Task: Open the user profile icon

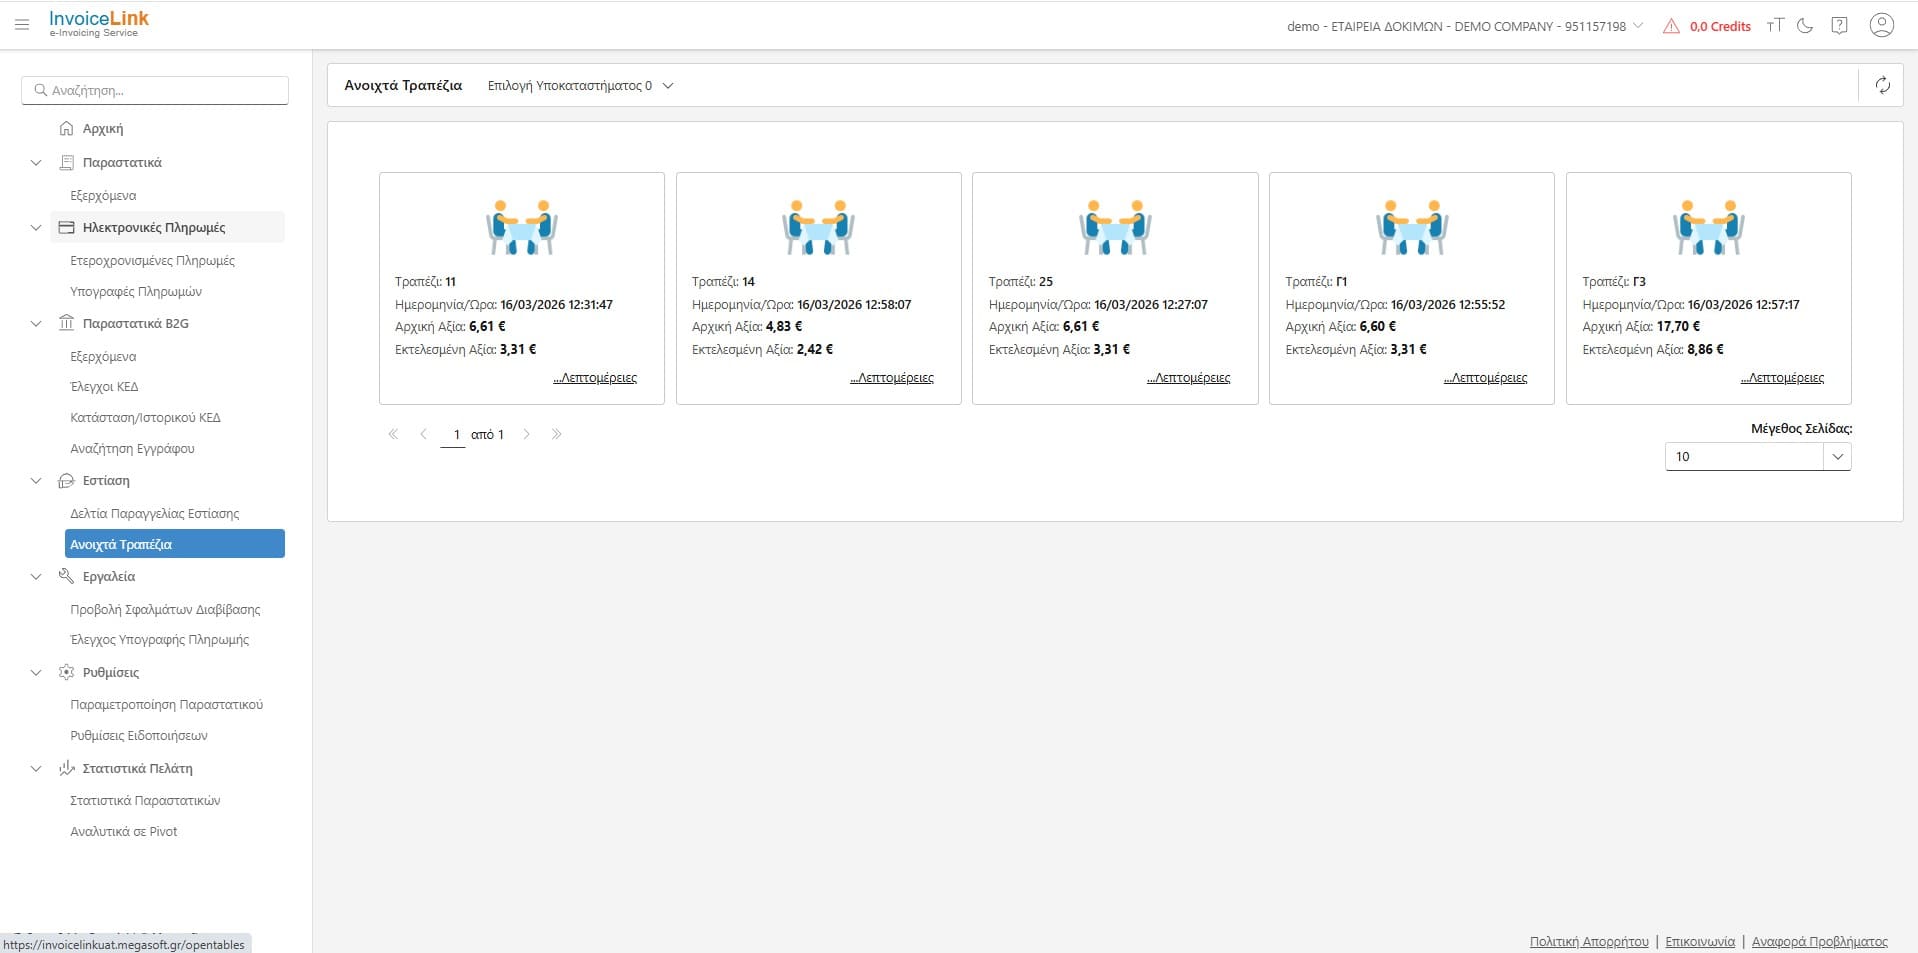Action: [1881, 25]
